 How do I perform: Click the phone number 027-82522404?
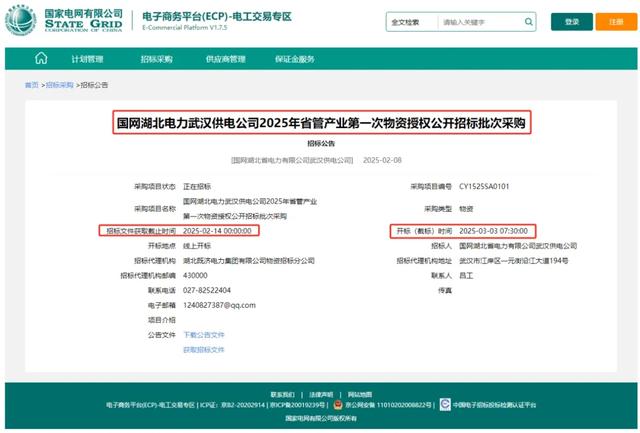coord(207,290)
